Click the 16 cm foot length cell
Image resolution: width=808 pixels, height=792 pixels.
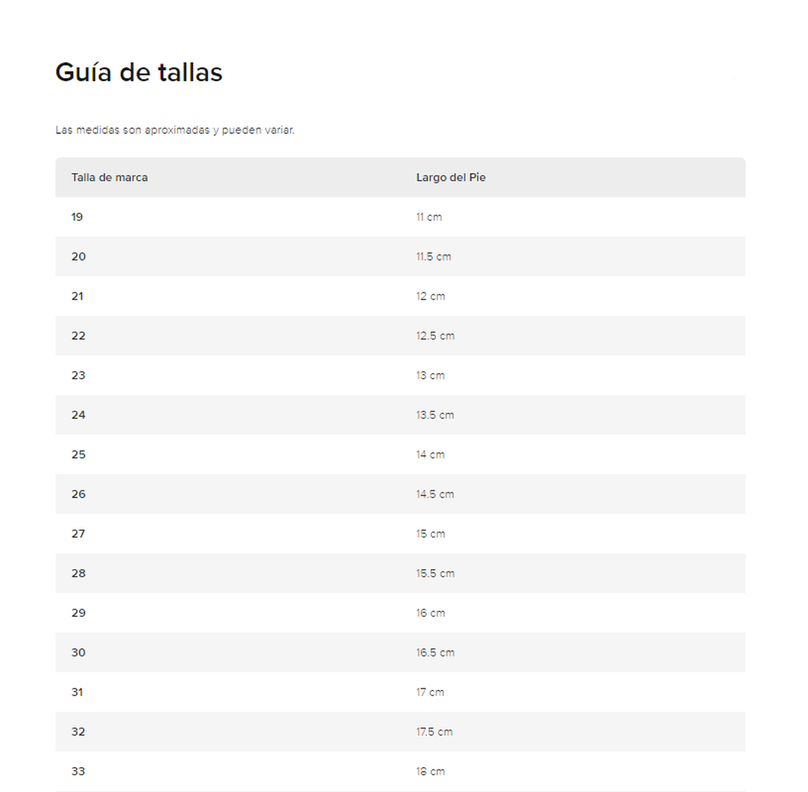point(431,613)
